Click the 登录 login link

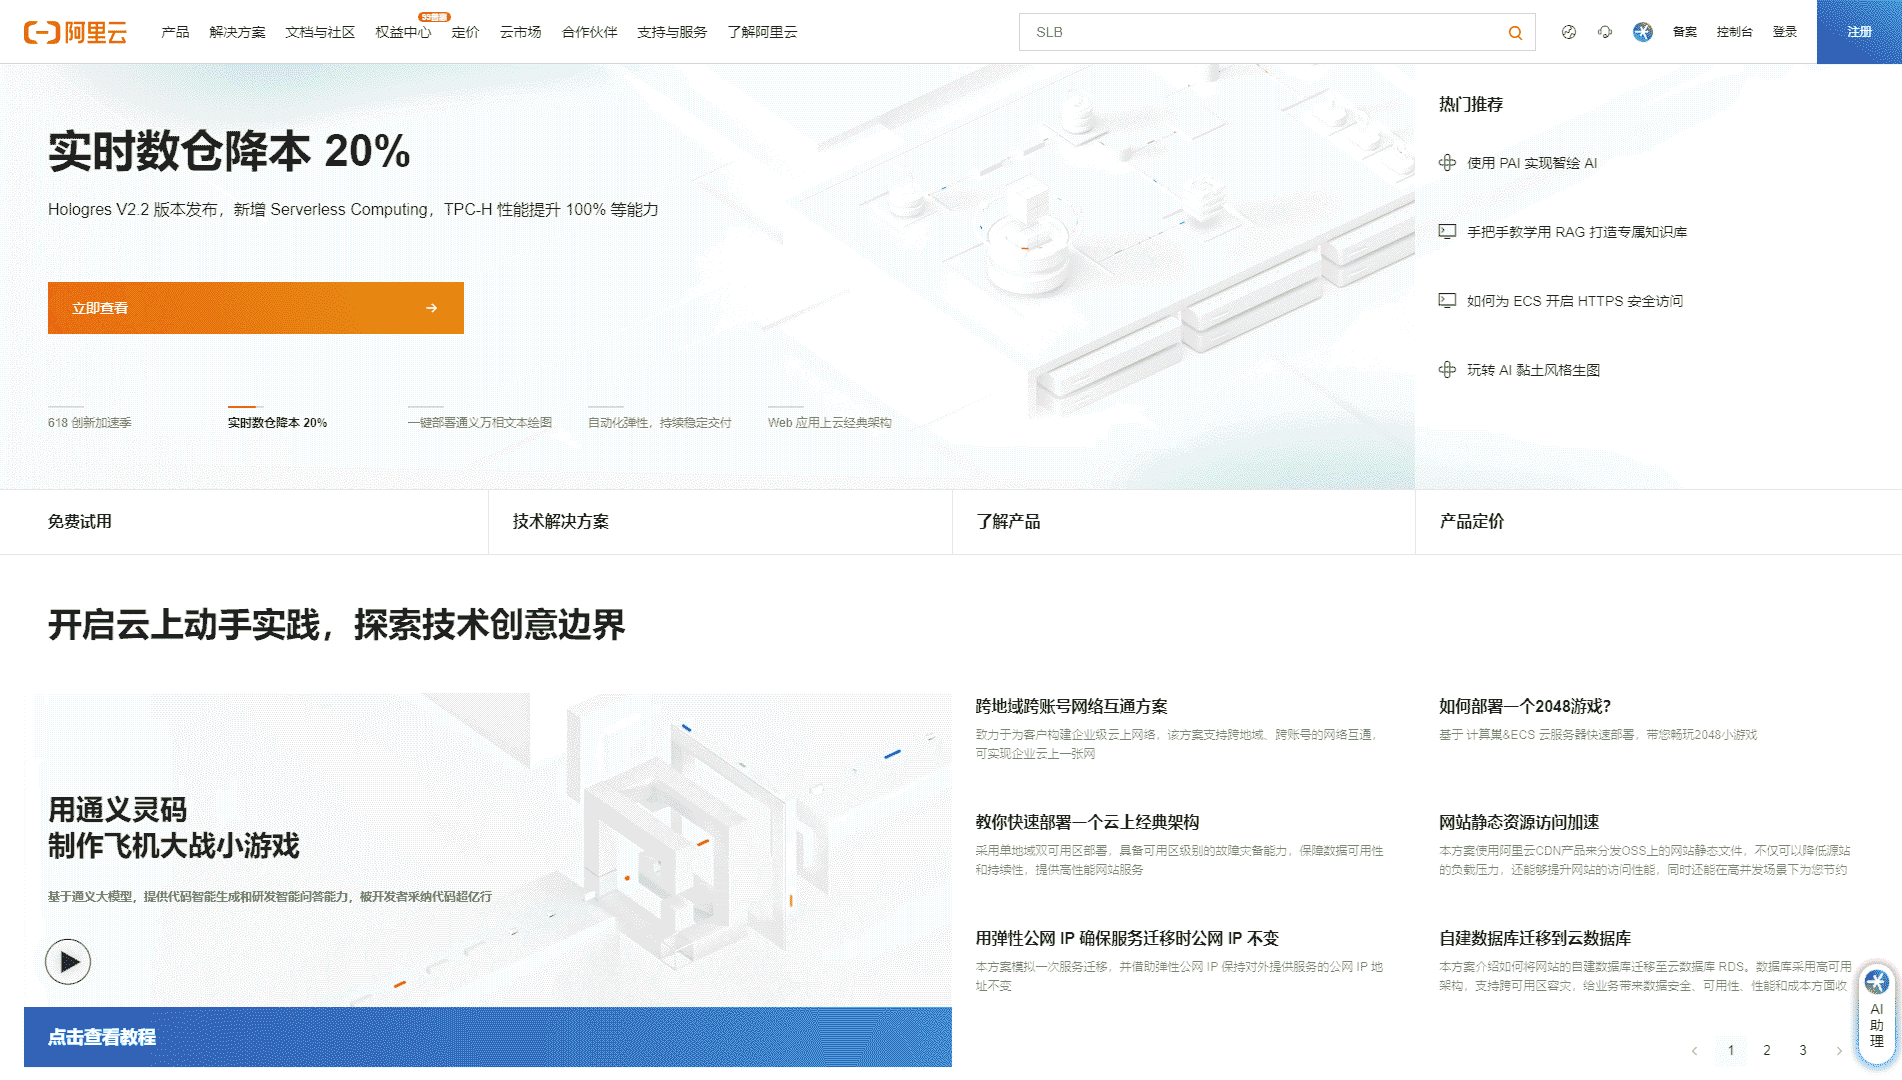tap(1785, 32)
